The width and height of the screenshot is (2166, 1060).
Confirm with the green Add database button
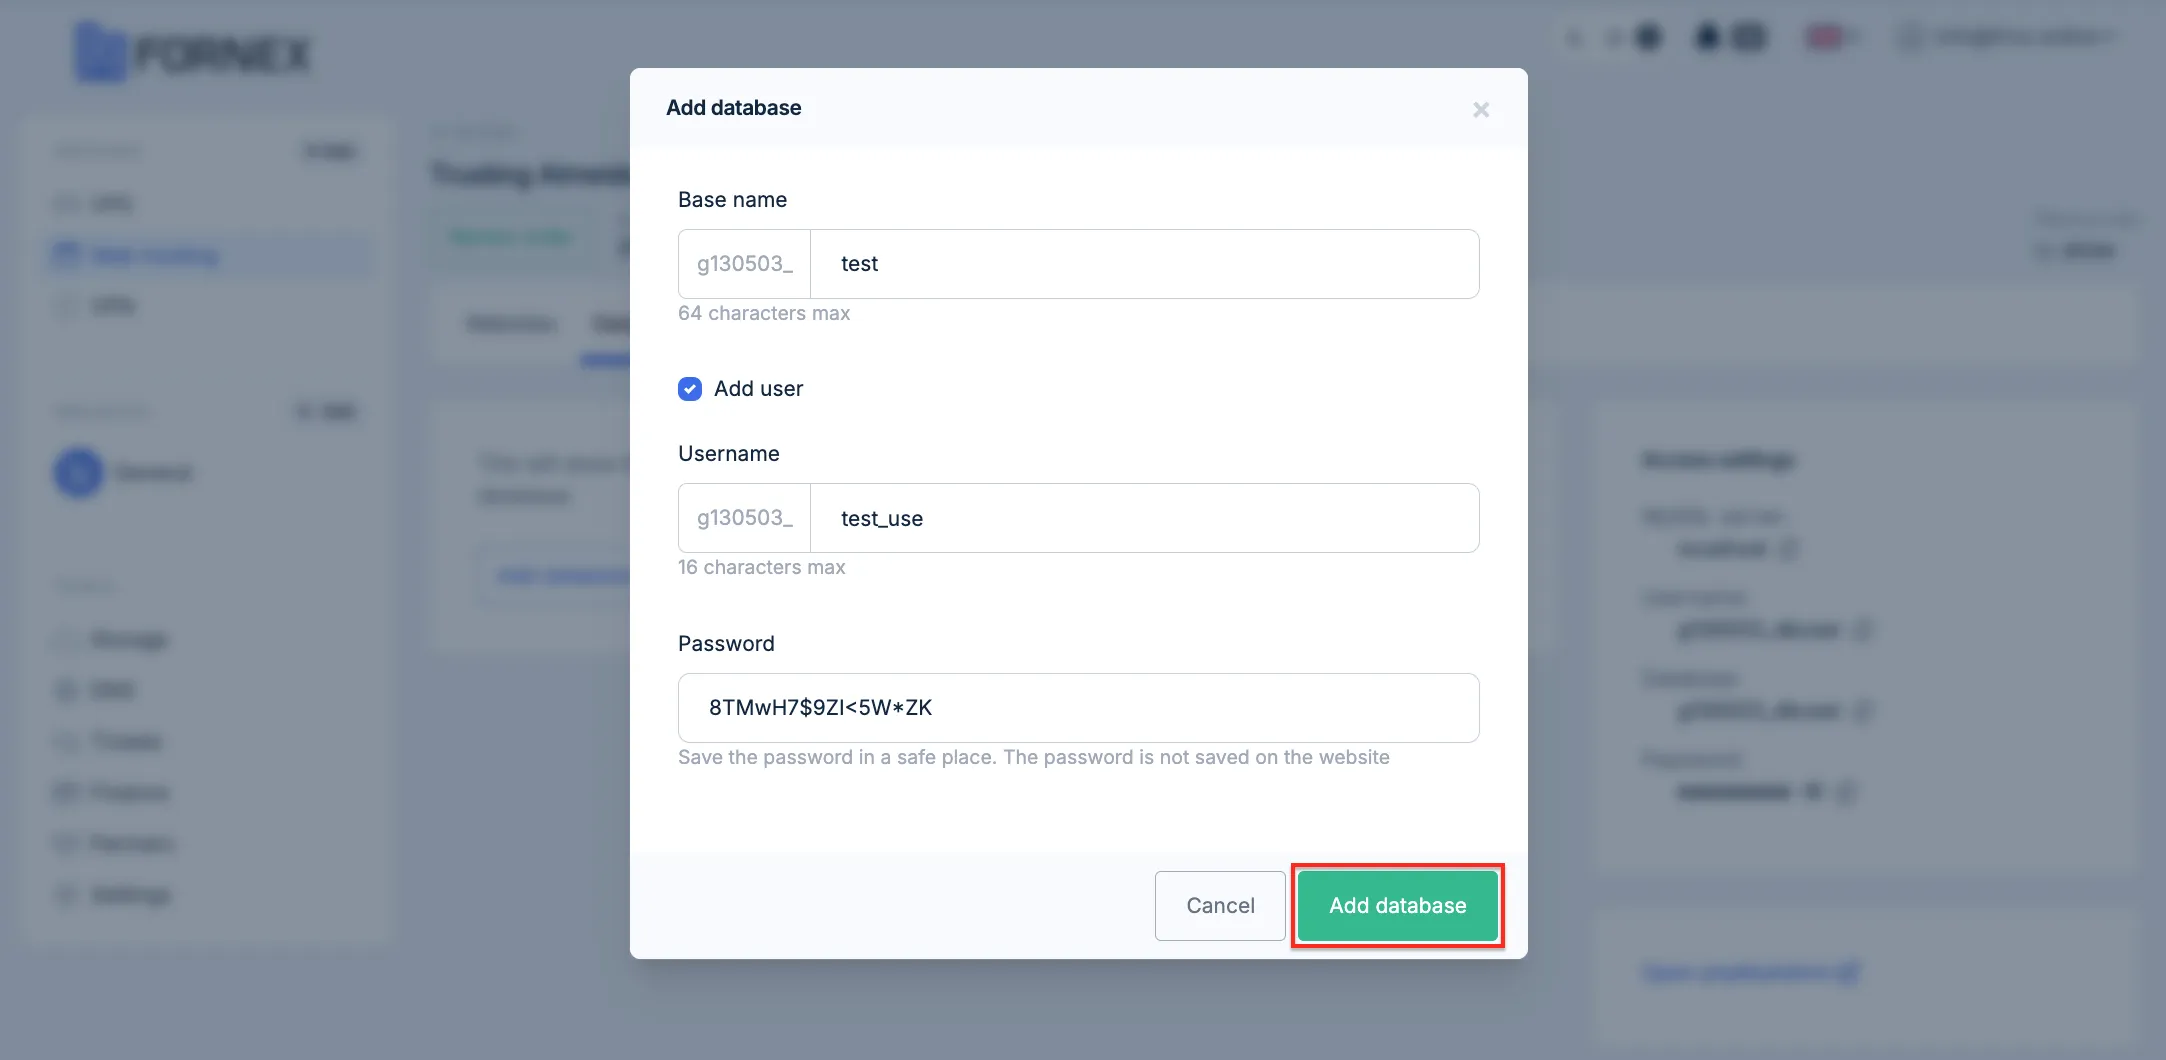[1397, 906]
